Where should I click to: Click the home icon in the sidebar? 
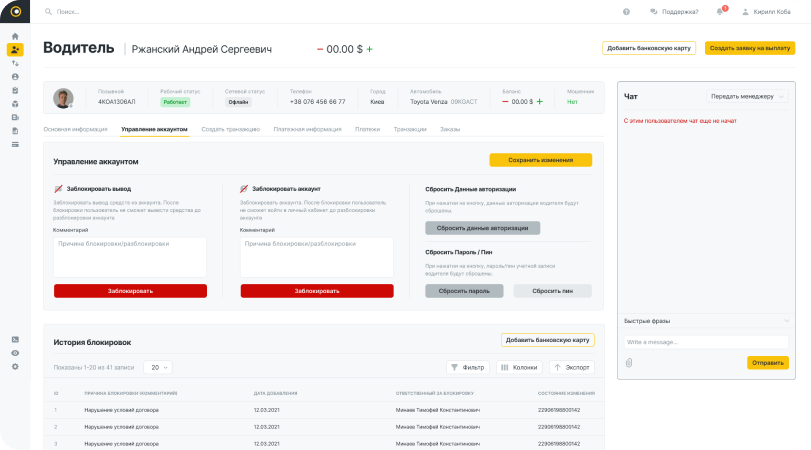pyautogui.click(x=15, y=36)
